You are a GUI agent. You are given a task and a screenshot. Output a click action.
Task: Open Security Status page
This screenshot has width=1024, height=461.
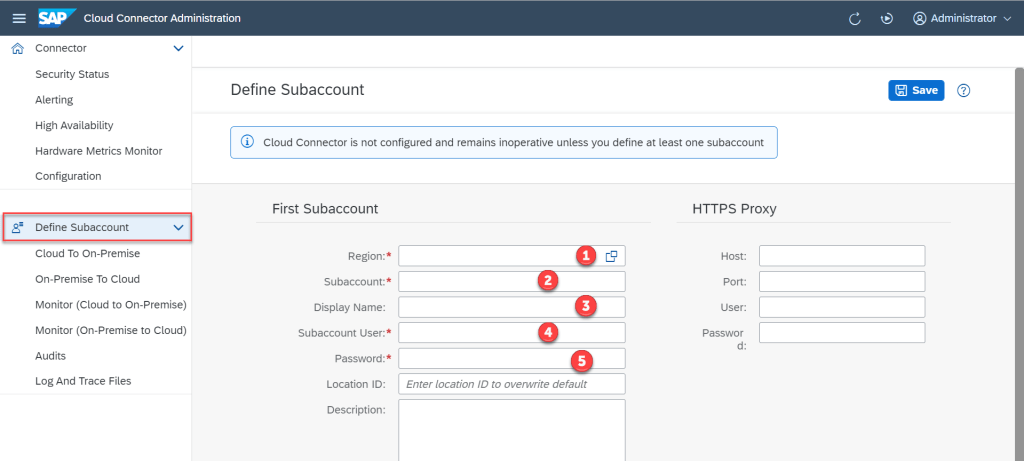pos(72,74)
